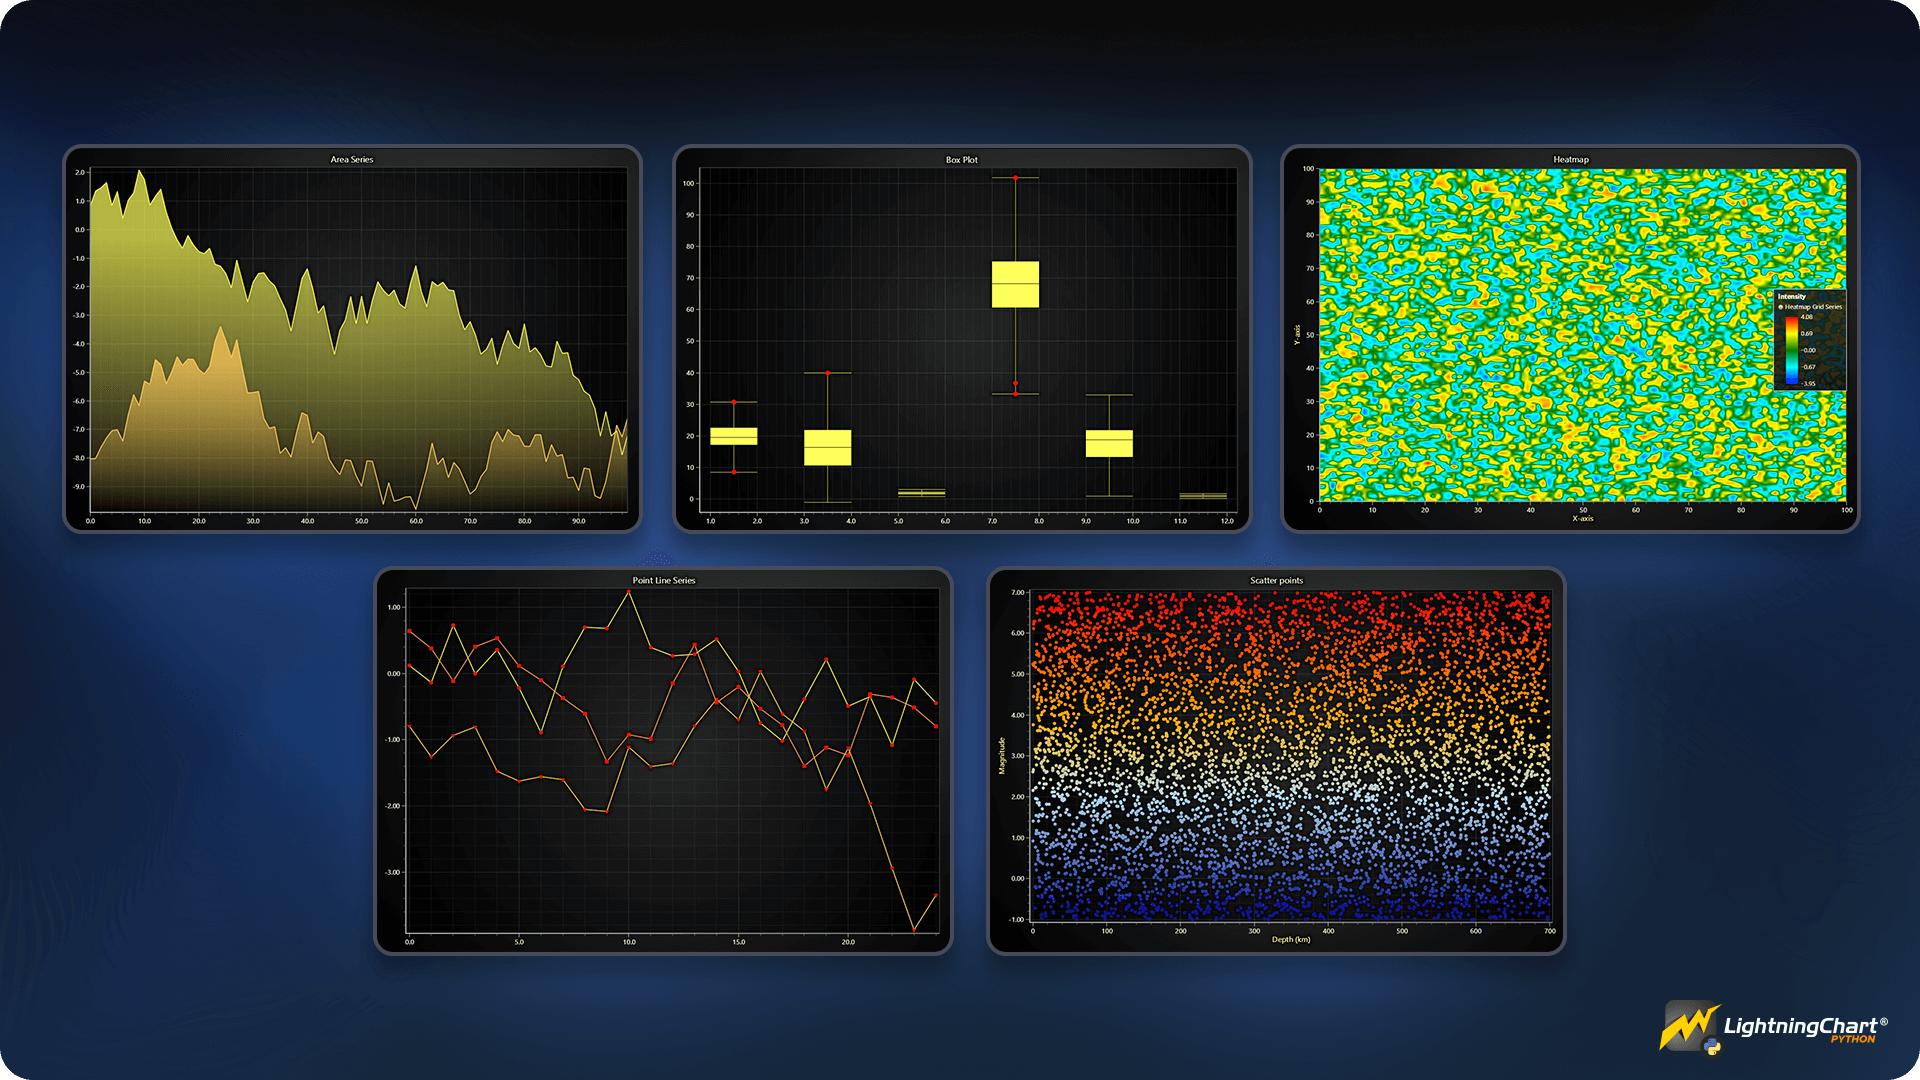
Task: Open the Scatter points chart thumbnail
Action: (1276, 761)
